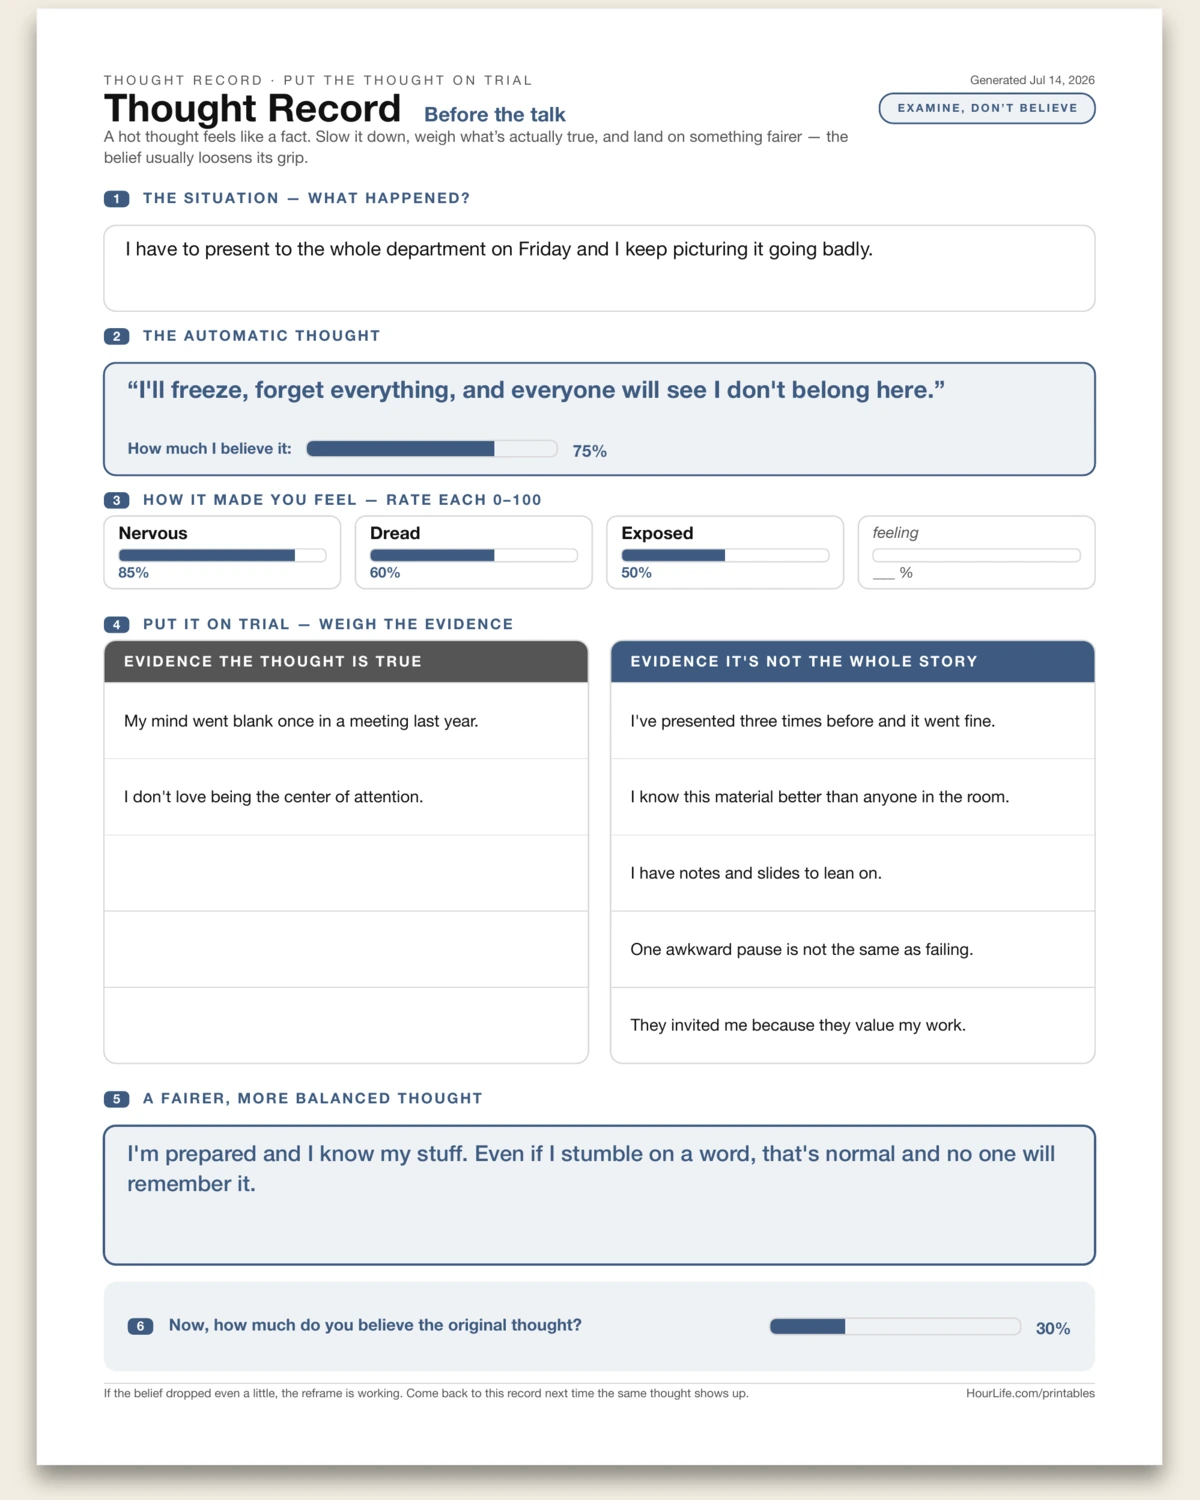Click the step 3 number badge
1200x1500 pixels.
[x=116, y=500]
